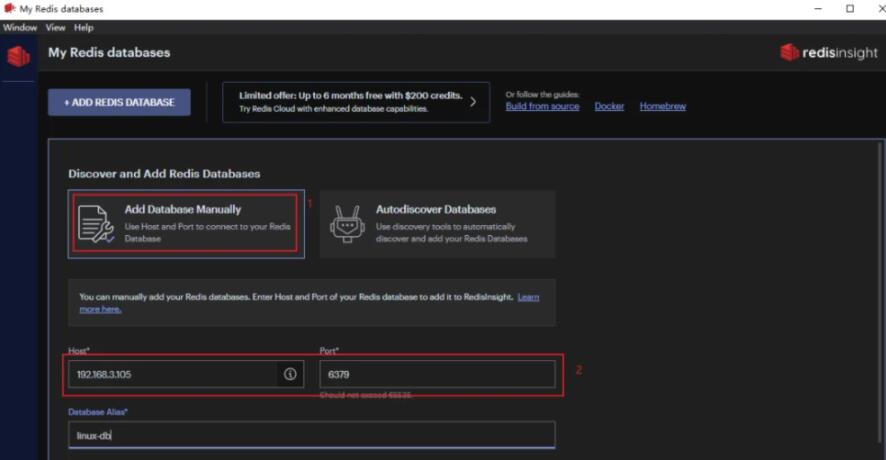
Task: Expand the limited offer banner chevron arrow
Action: coord(473,102)
